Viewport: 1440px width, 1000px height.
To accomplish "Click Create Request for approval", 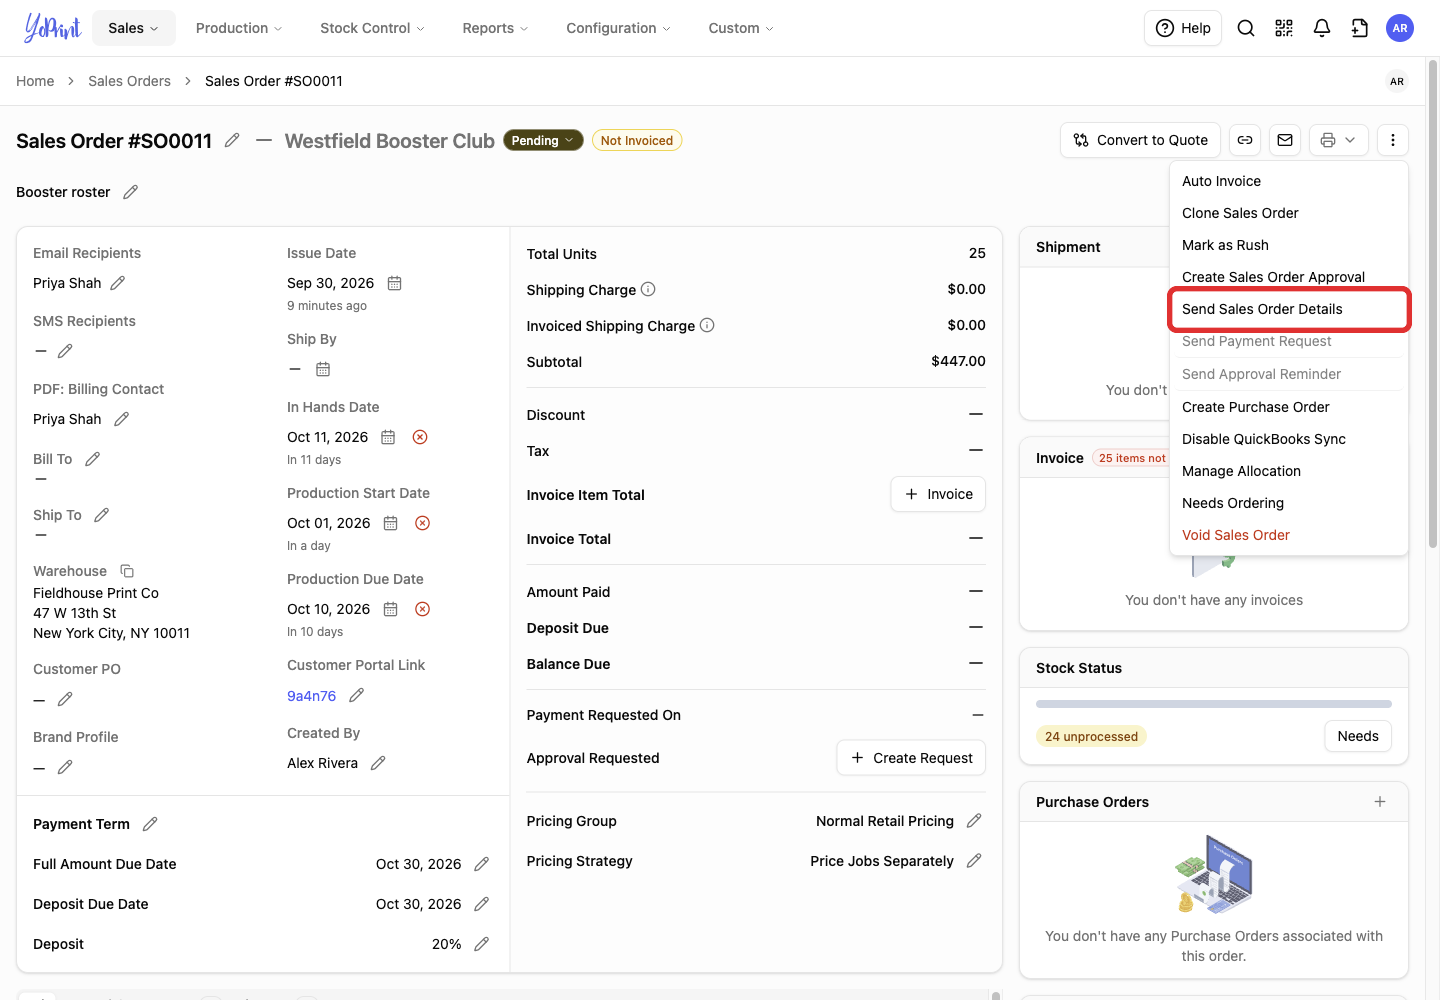I will point(911,758).
